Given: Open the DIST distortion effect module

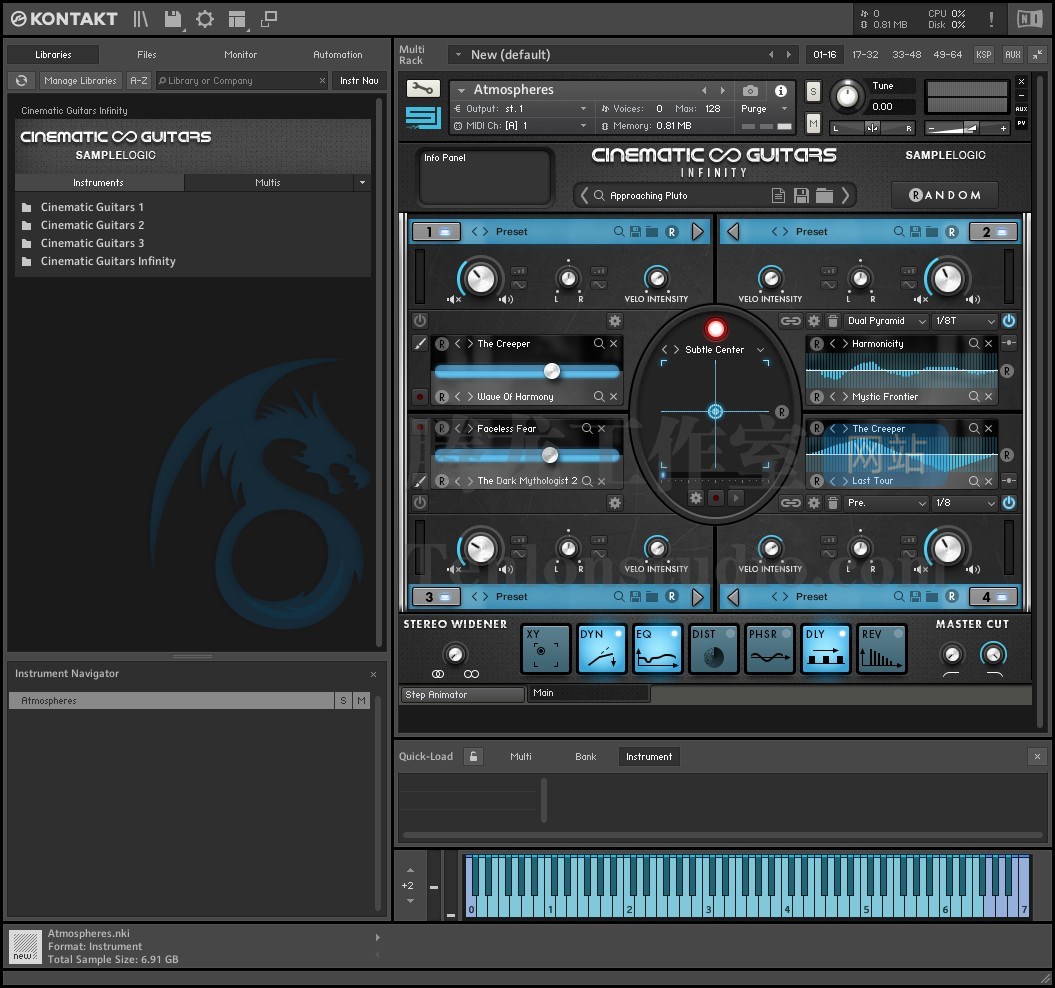Looking at the screenshot, I should (x=714, y=649).
